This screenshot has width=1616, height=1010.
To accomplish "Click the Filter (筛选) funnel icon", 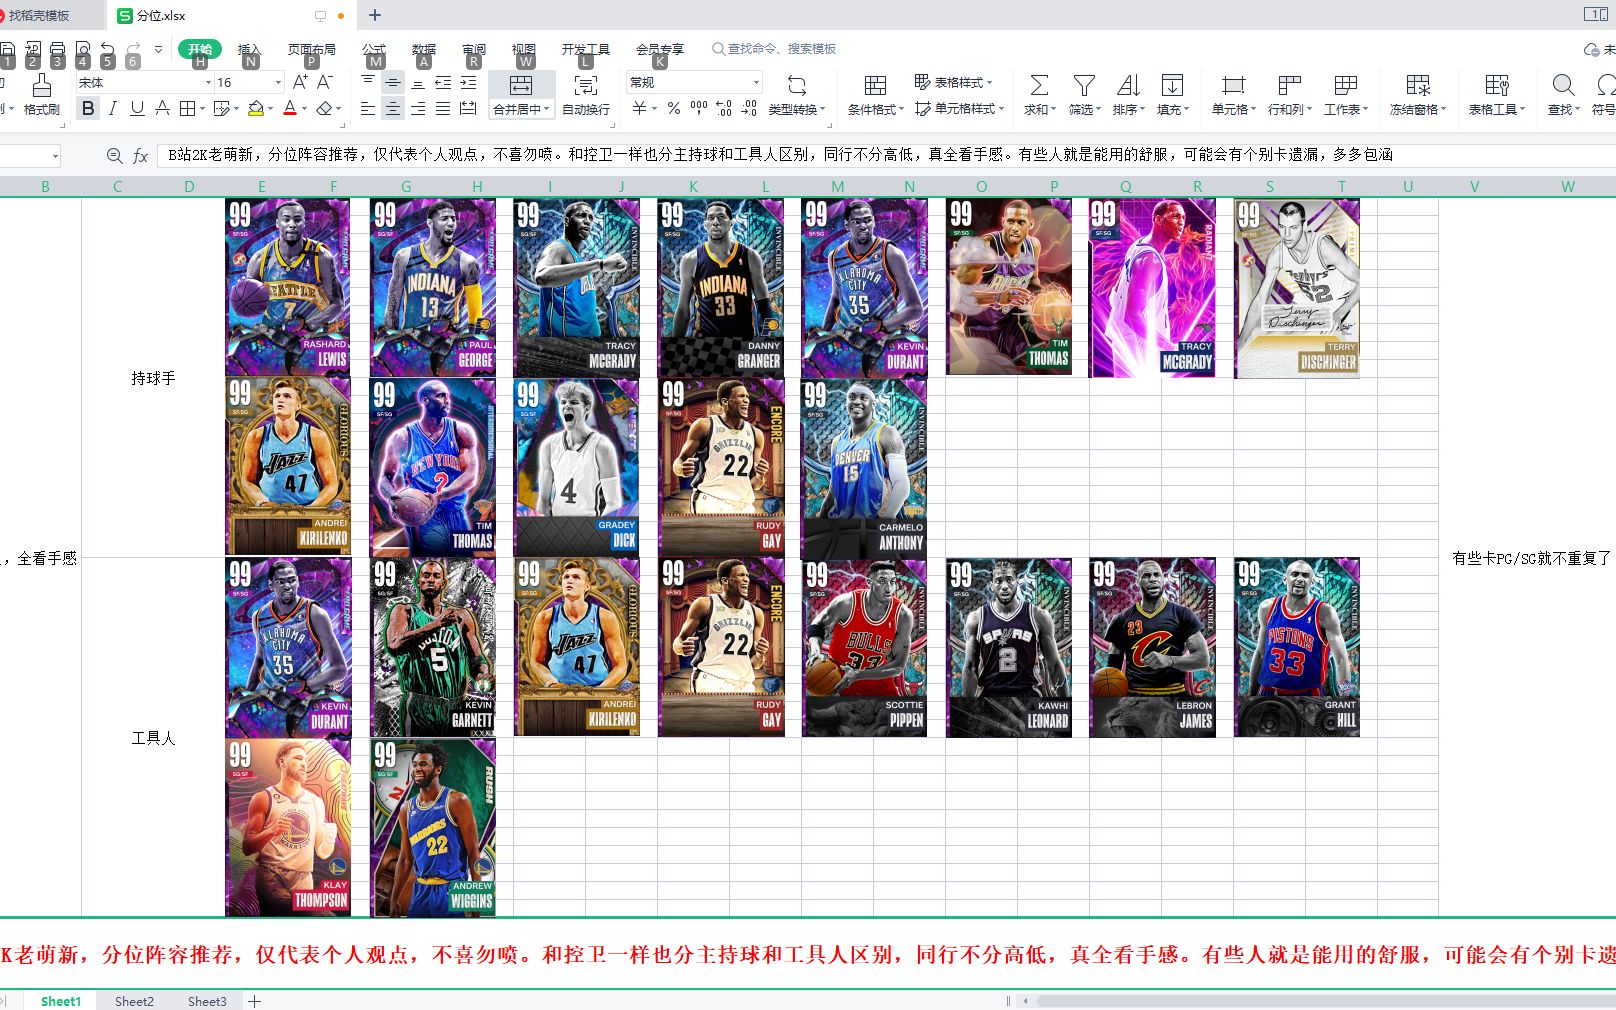I will [x=1084, y=86].
